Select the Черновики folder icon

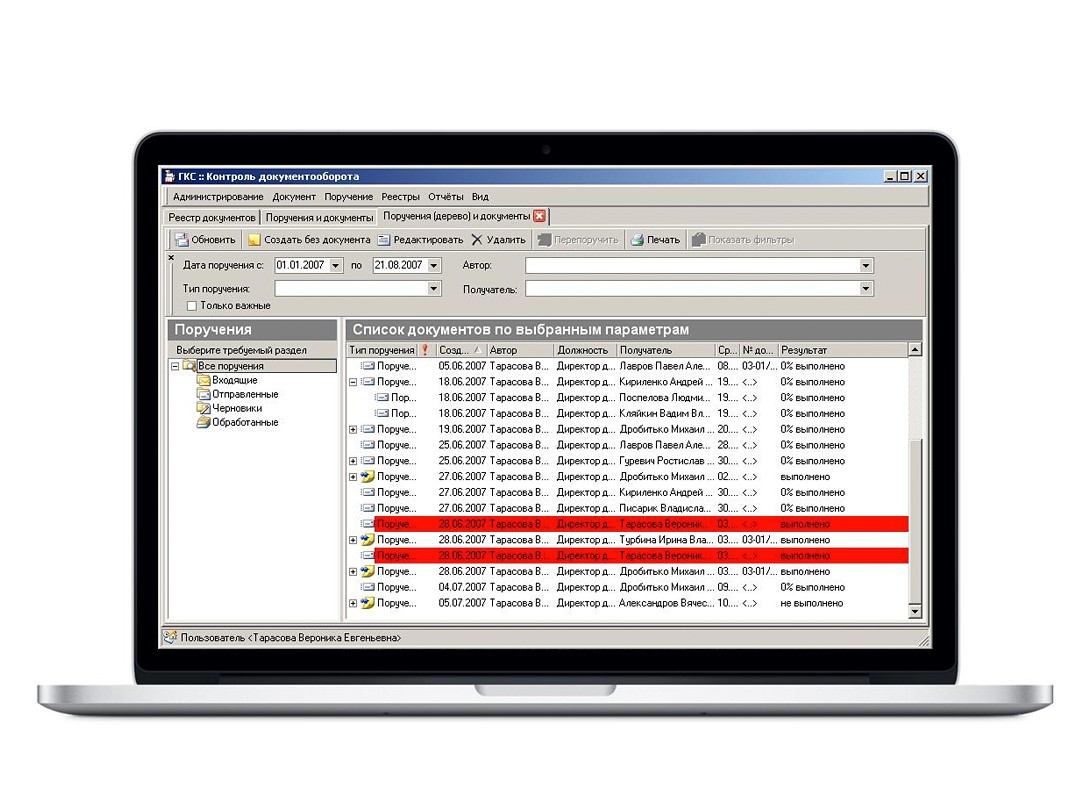pos(203,408)
